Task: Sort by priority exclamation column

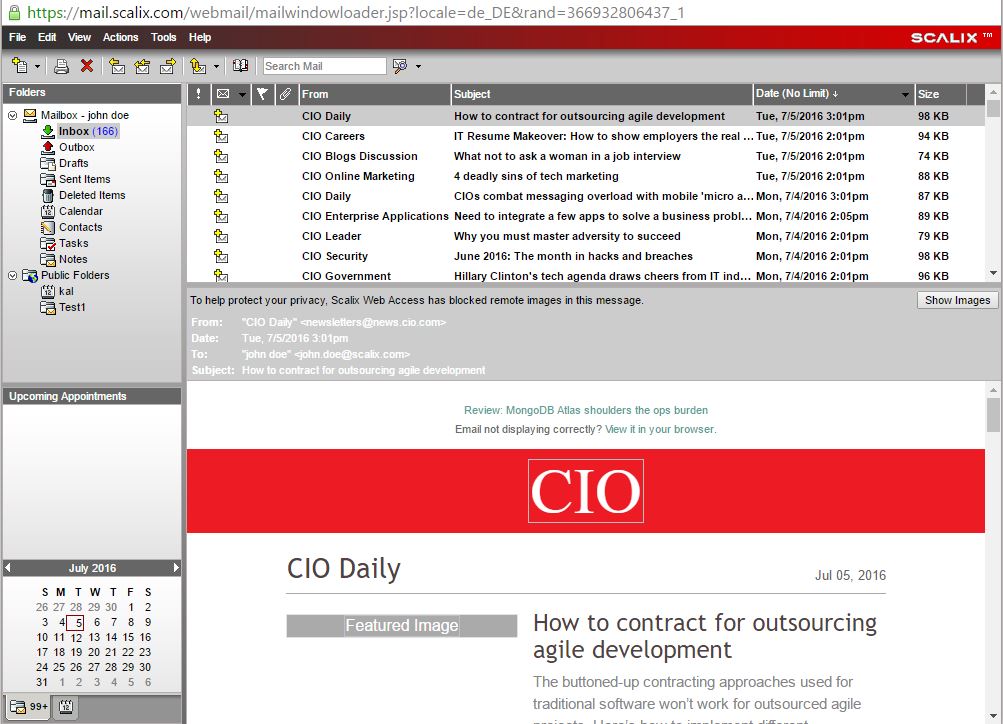Action: [198, 94]
